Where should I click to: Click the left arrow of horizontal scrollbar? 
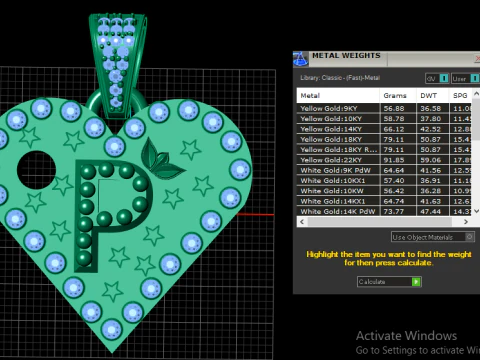pyautogui.click(x=302, y=222)
